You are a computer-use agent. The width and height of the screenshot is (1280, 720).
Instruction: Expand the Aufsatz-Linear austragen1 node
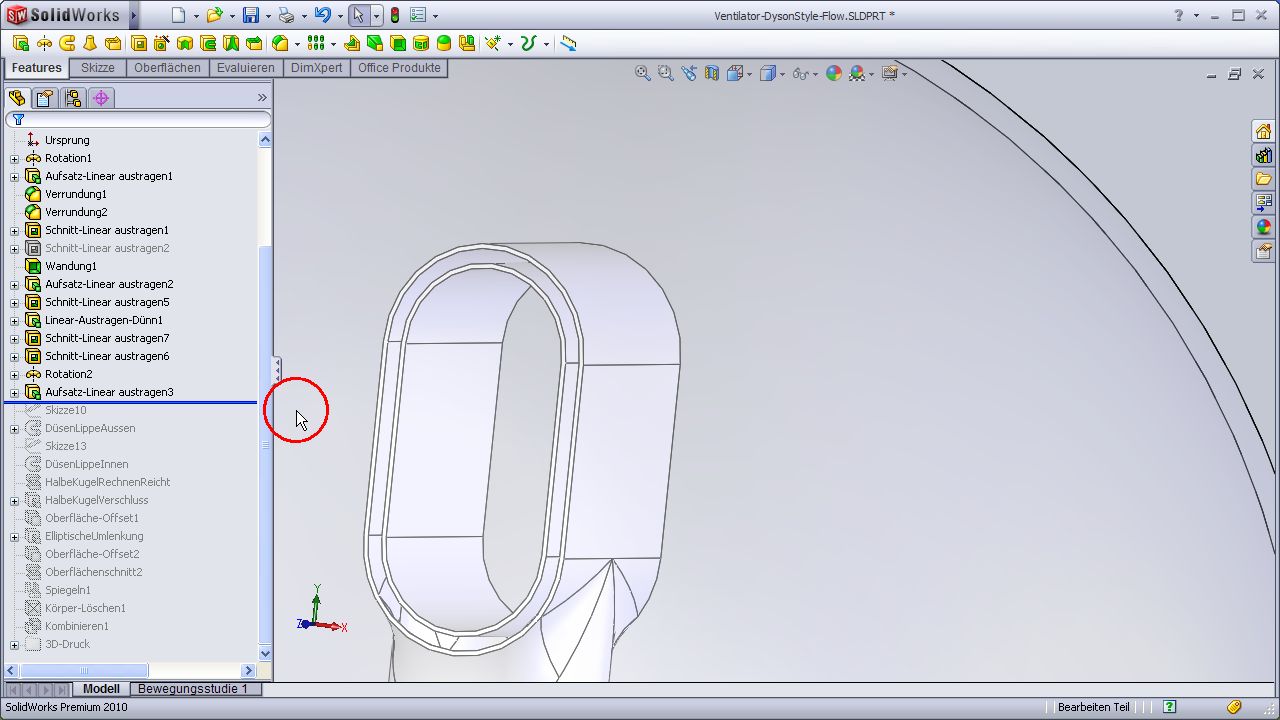pyautogui.click(x=14, y=176)
